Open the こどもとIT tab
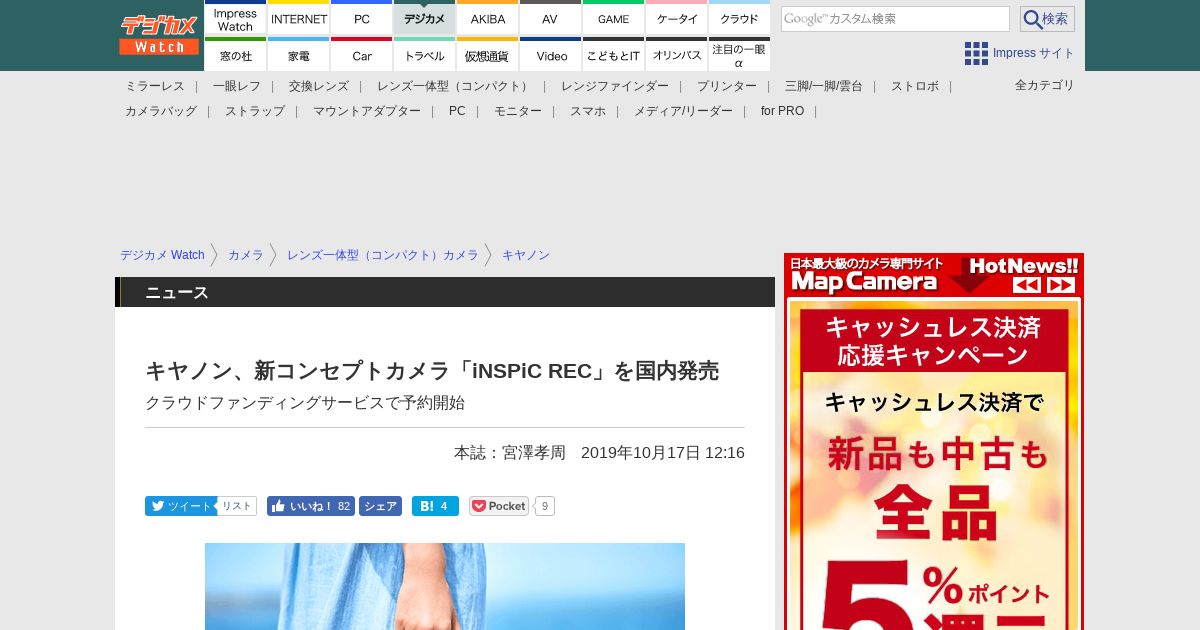This screenshot has width=1200, height=630. 614,55
